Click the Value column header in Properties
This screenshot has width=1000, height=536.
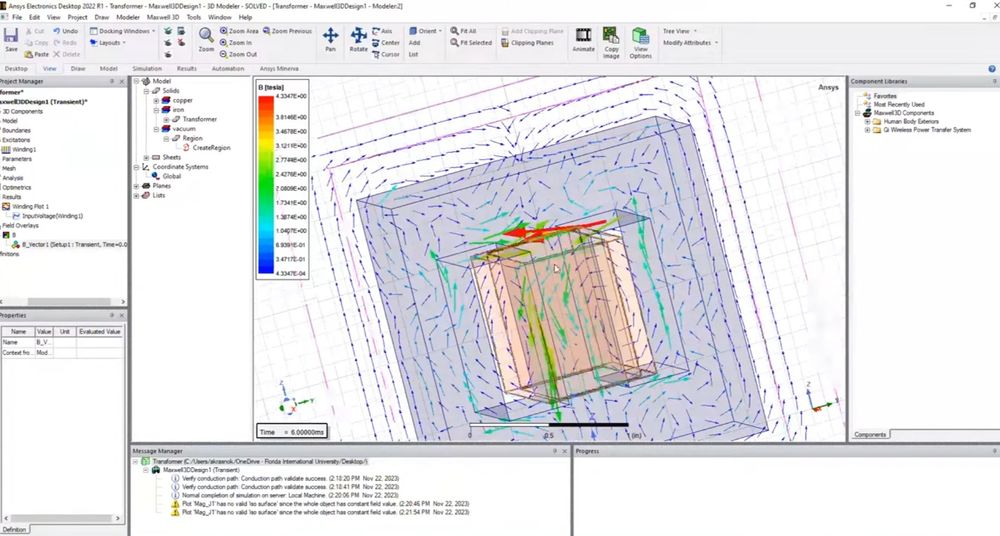(x=44, y=332)
